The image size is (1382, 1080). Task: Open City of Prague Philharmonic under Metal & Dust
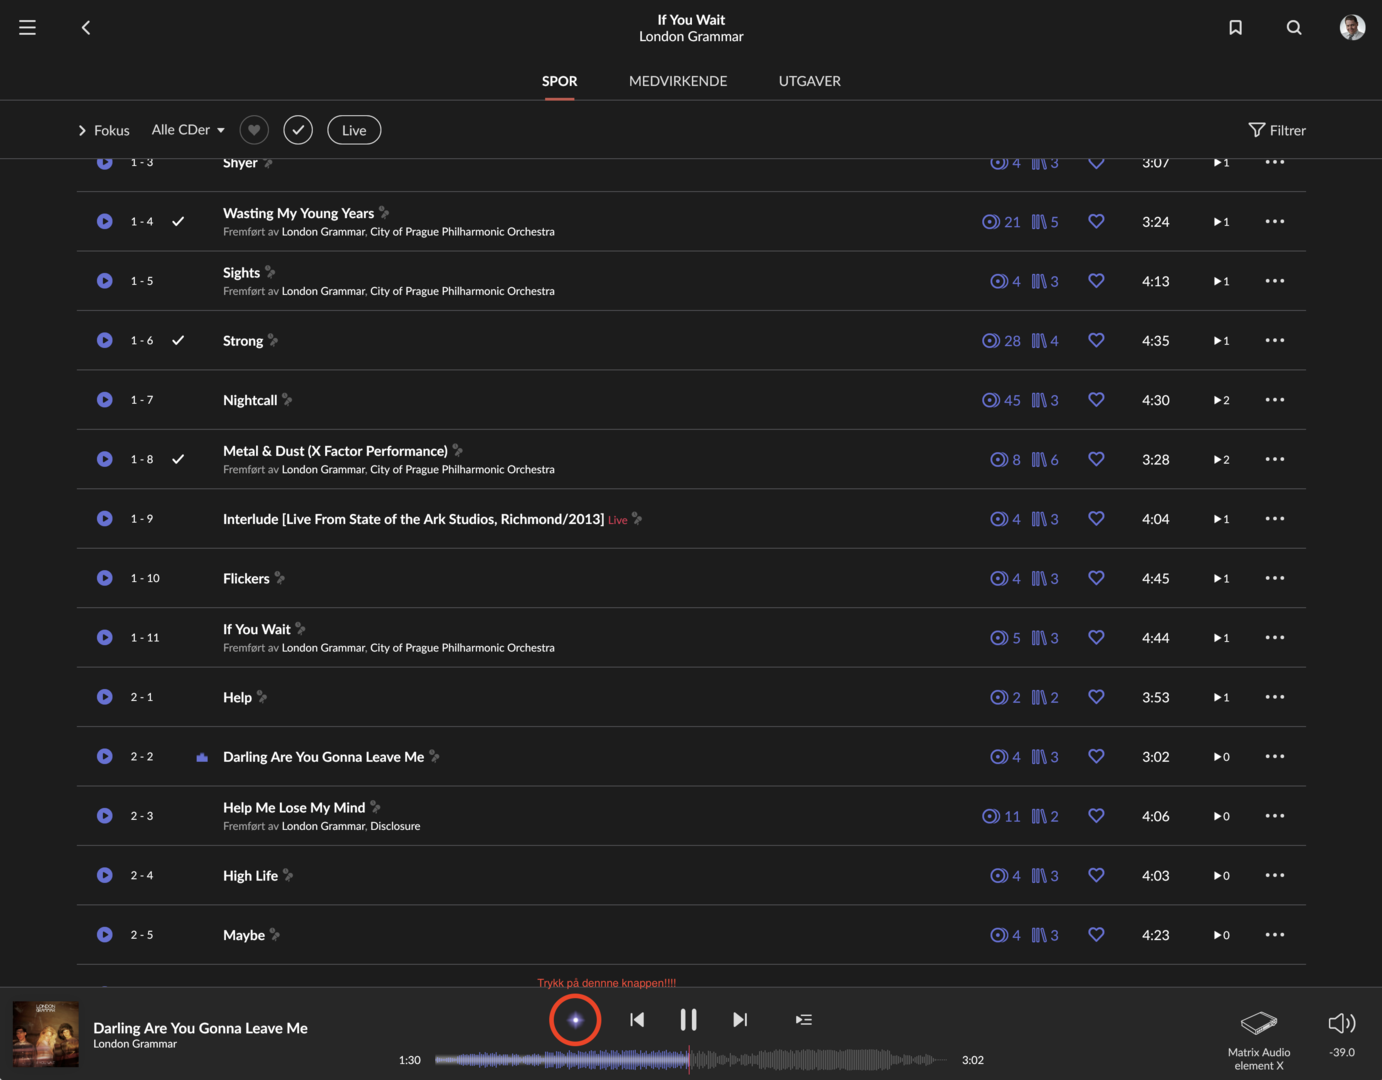[462, 470]
